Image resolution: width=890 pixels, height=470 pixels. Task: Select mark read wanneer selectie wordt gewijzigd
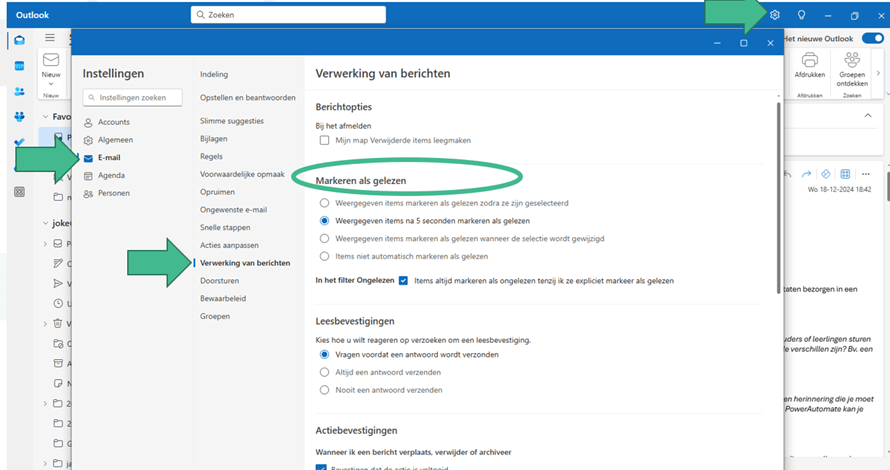324,238
